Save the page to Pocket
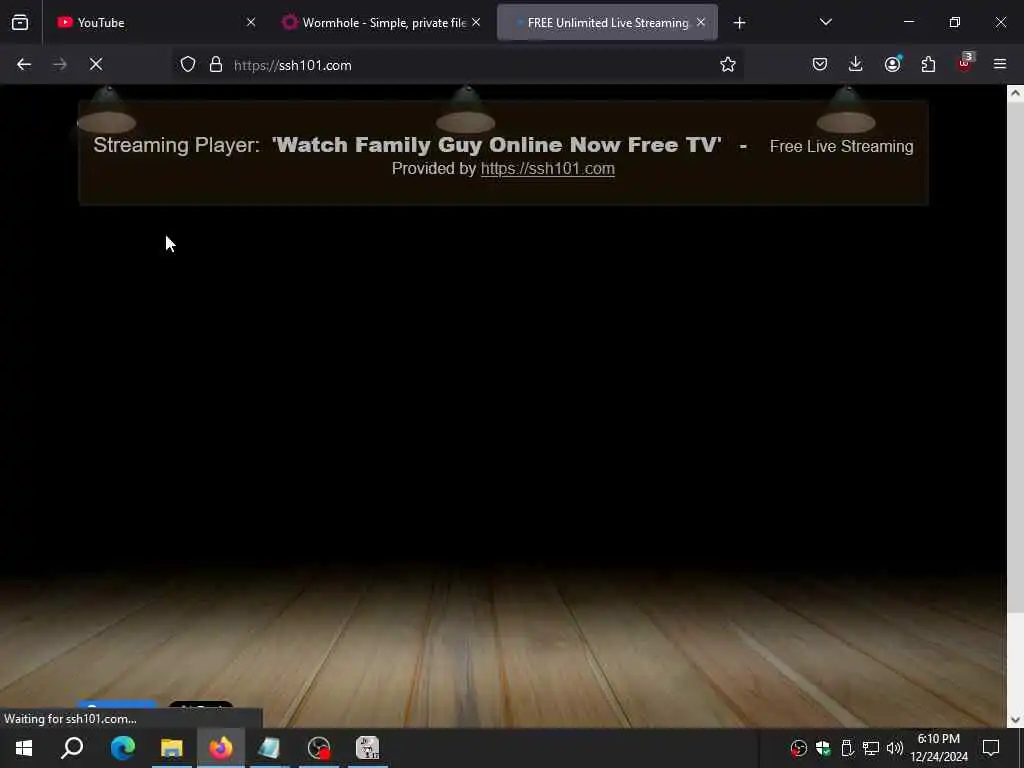The height and width of the screenshot is (768, 1024). click(x=820, y=65)
